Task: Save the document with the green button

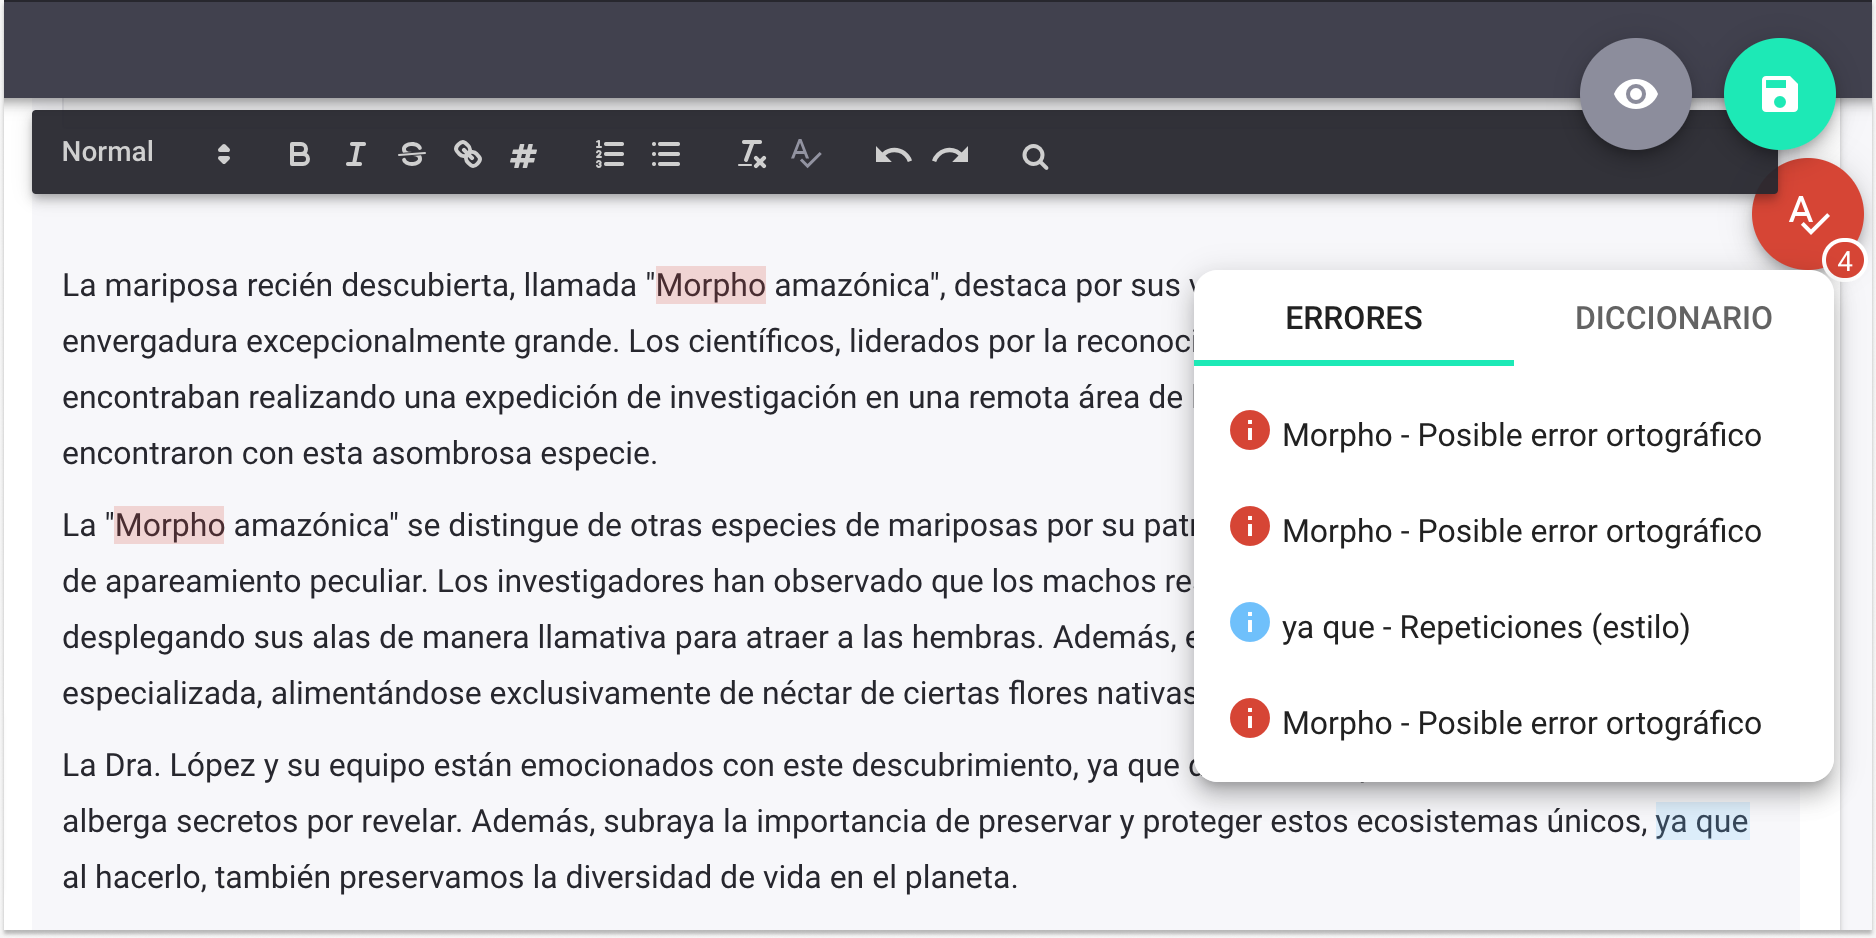Action: tap(1780, 94)
